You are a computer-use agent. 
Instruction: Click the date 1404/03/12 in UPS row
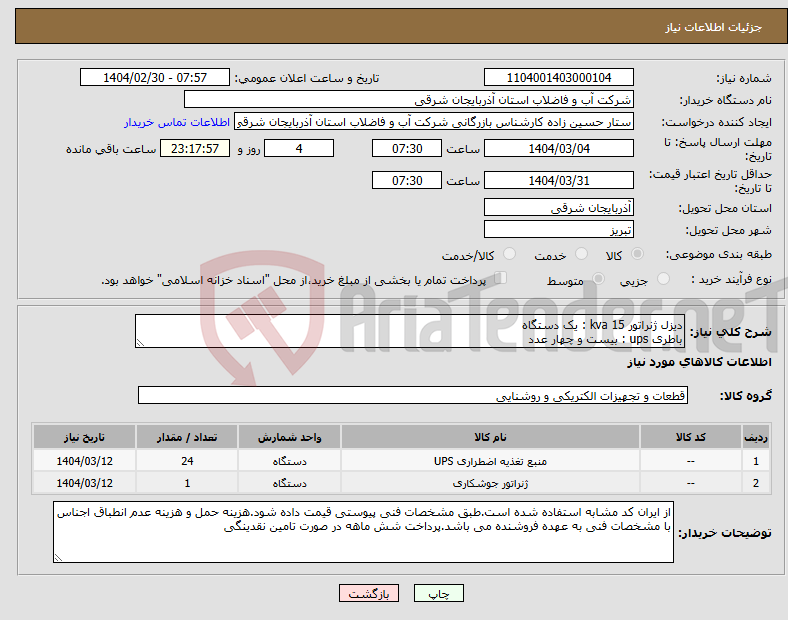[x=84, y=461]
